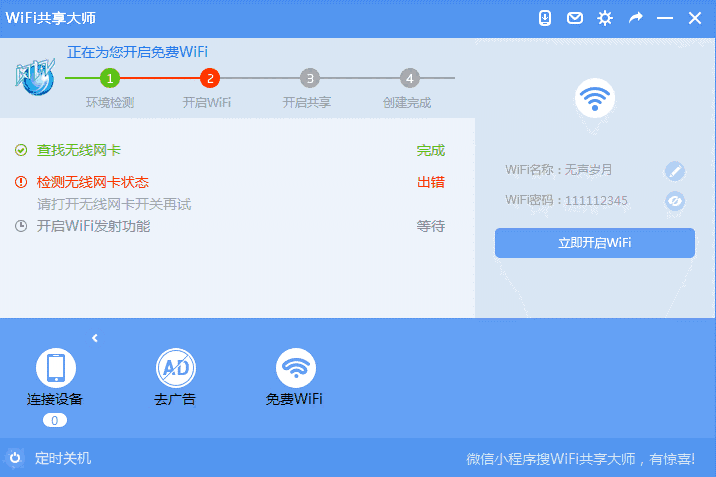Open settings gear icon
This screenshot has width=716, height=477.
tap(605, 18)
